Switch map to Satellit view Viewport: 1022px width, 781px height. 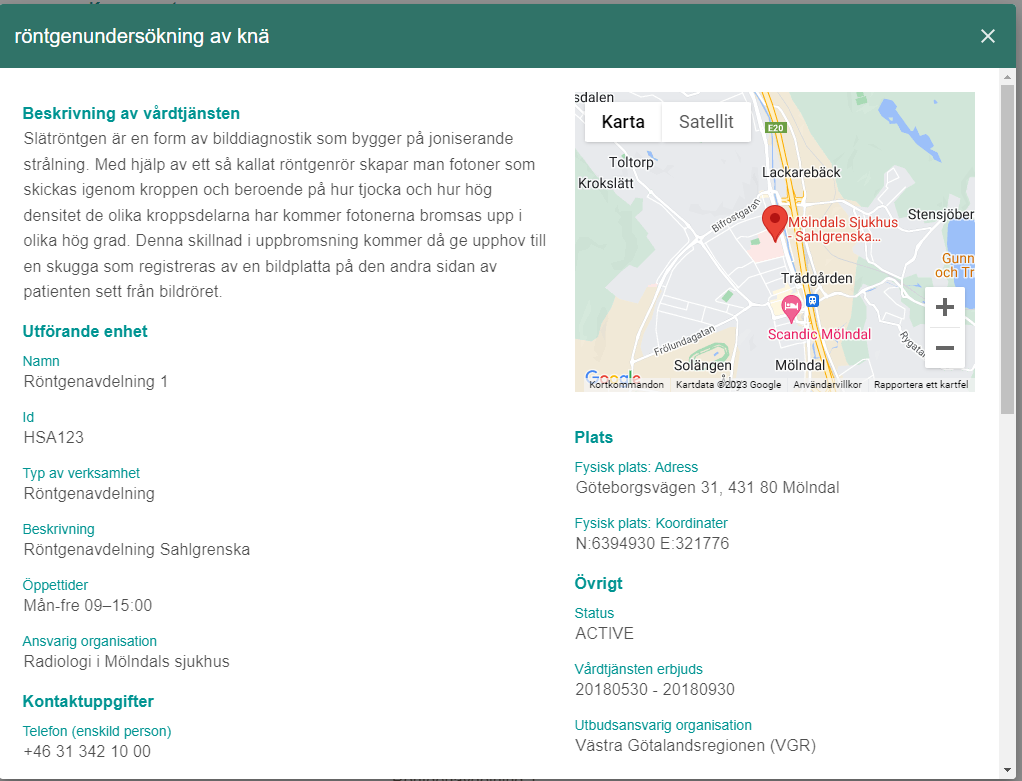pyautogui.click(x=706, y=122)
